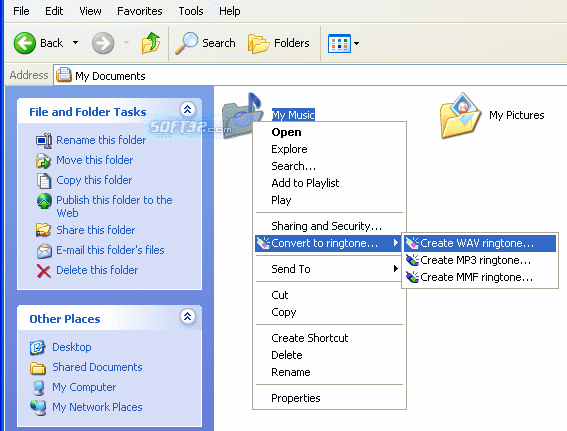Select Create WAV ringtone...
Image resolution: width=567 pixels, height=431 pixels.
click(480, 243)
